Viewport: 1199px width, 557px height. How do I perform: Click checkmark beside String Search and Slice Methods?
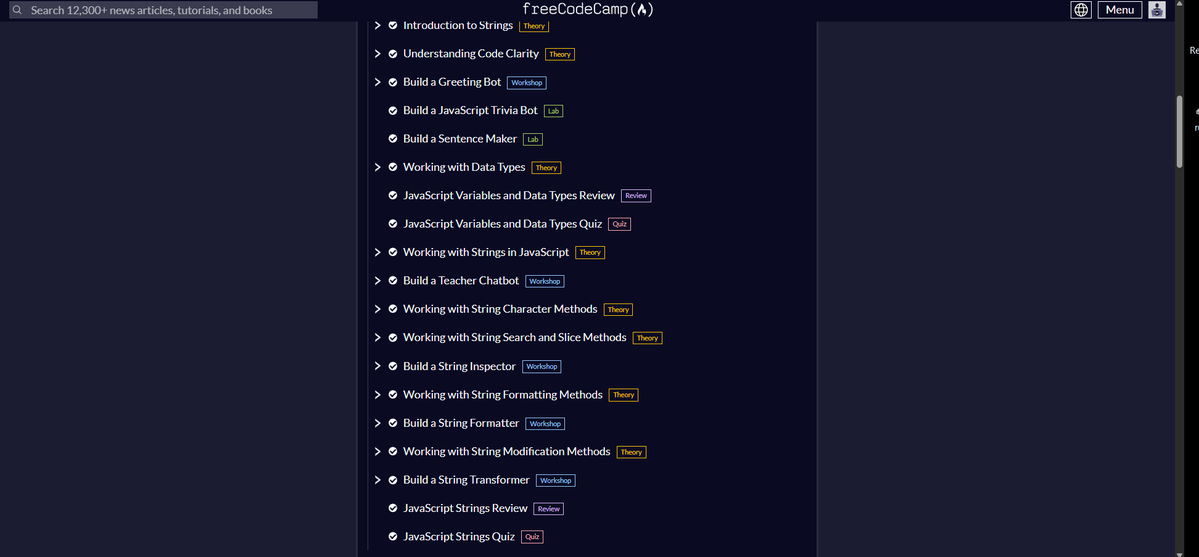tap(393, 337)
